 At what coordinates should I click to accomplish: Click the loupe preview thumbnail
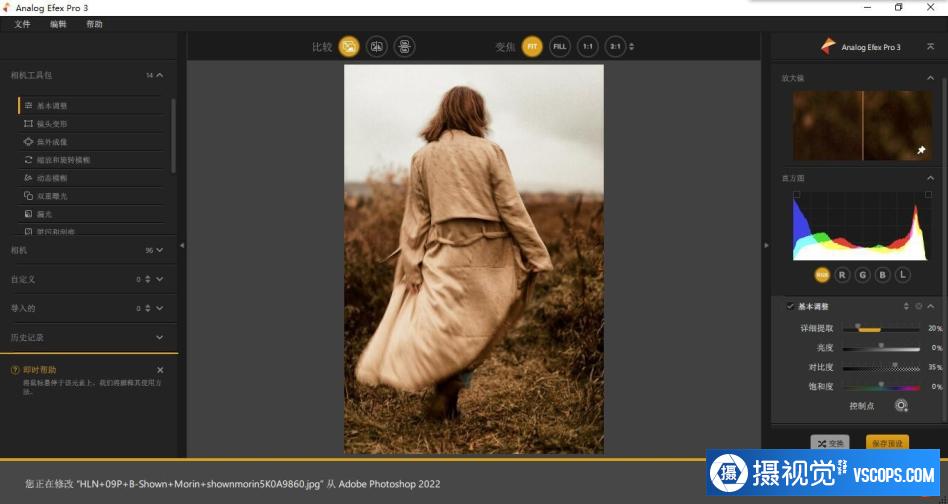862,126
